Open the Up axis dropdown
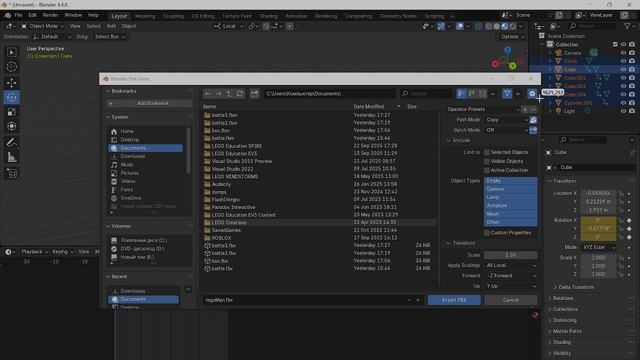This screenshot has width=640, height=360. pos(510,287)
